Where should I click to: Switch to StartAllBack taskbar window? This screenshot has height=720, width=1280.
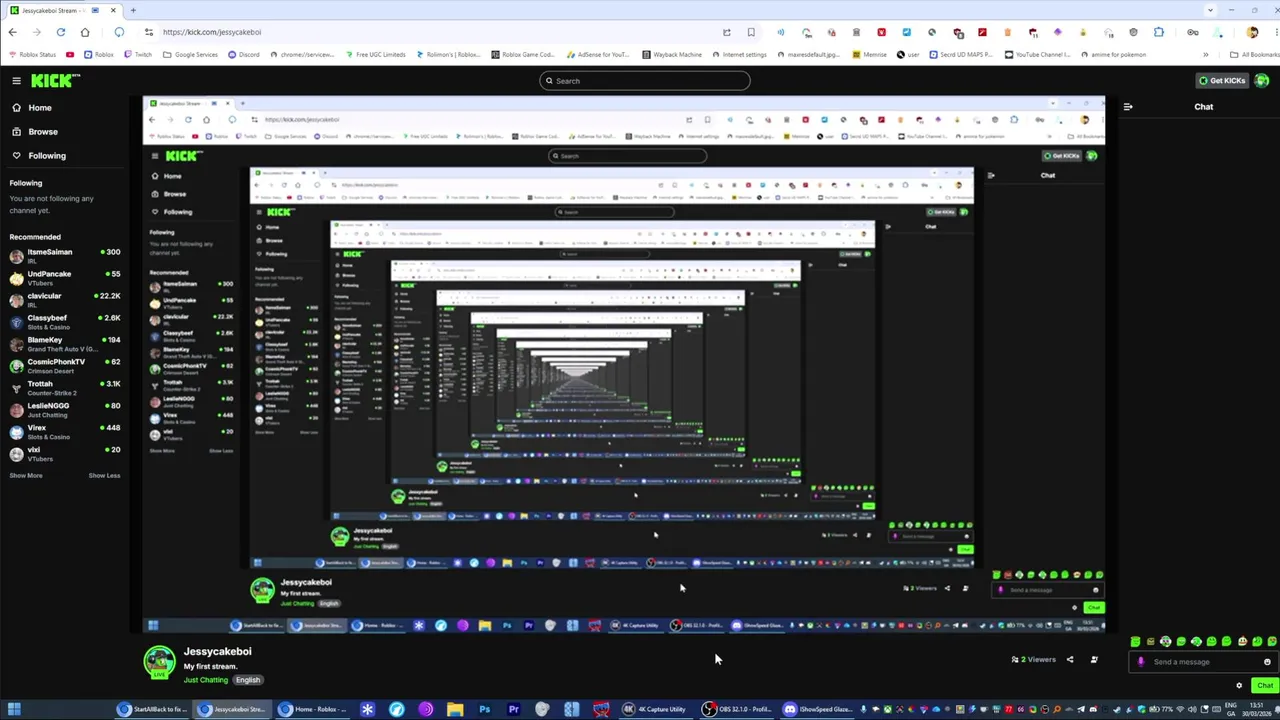pos(152,710)
